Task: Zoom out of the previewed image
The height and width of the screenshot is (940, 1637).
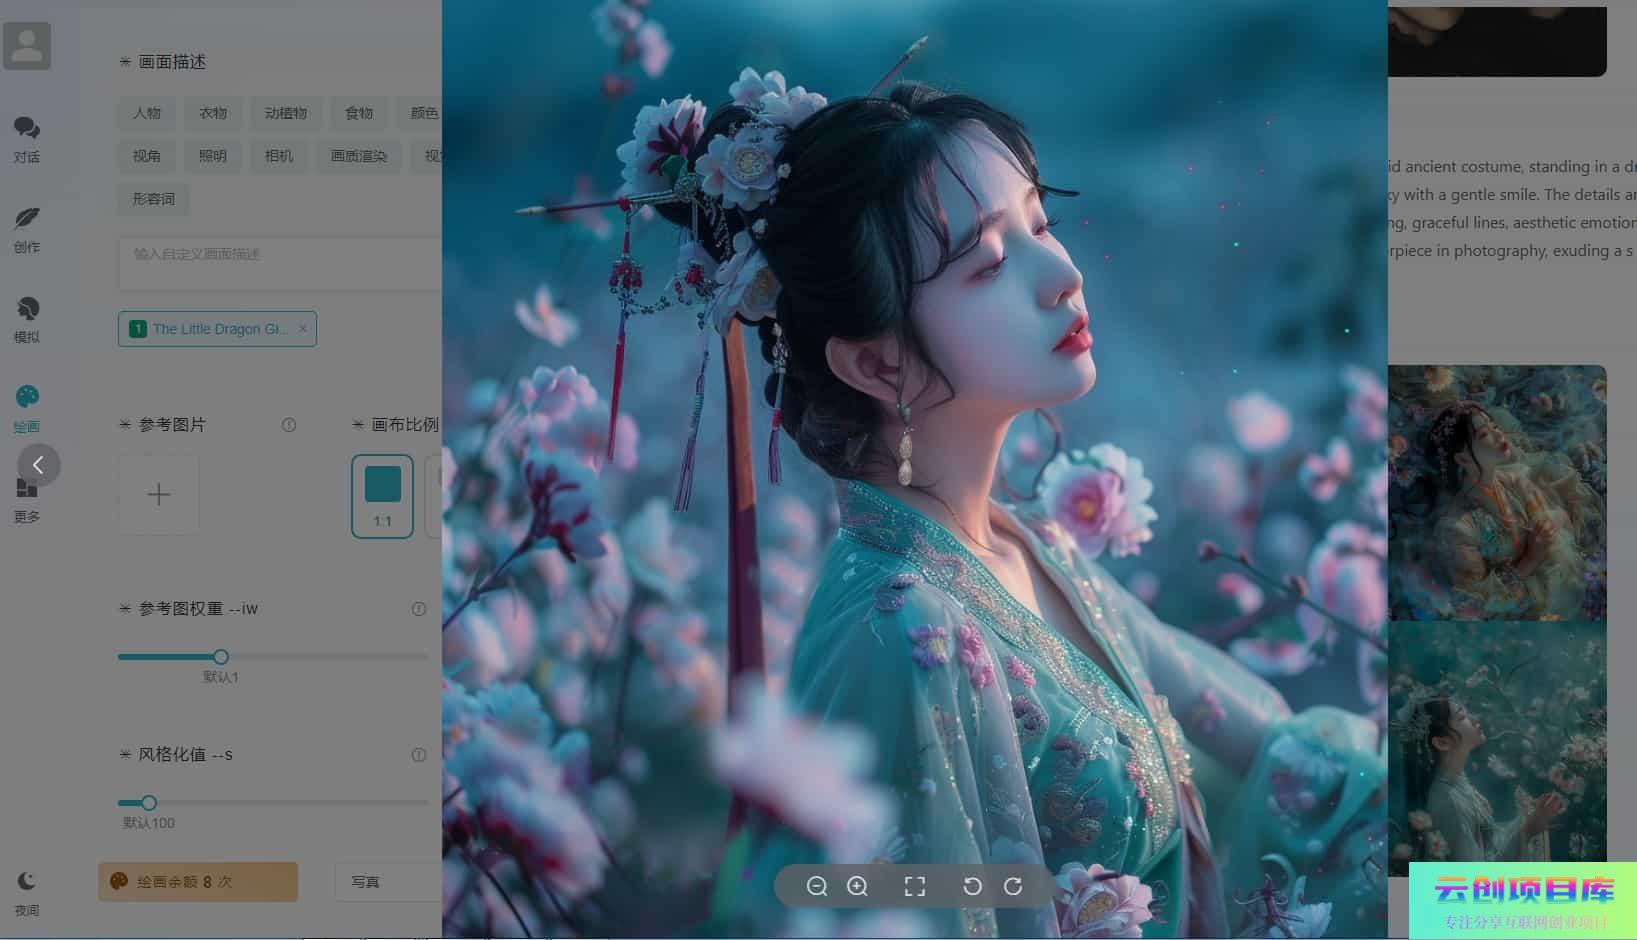Action: (817, 887)
